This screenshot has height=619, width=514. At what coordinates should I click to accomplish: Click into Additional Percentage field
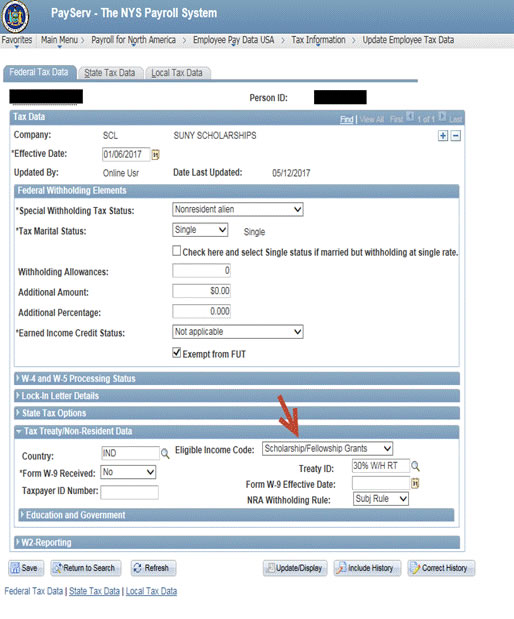coord(201,311)
